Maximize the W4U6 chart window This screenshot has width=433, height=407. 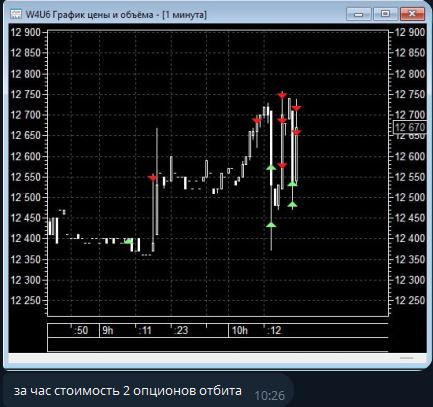[x=385, y=14]
